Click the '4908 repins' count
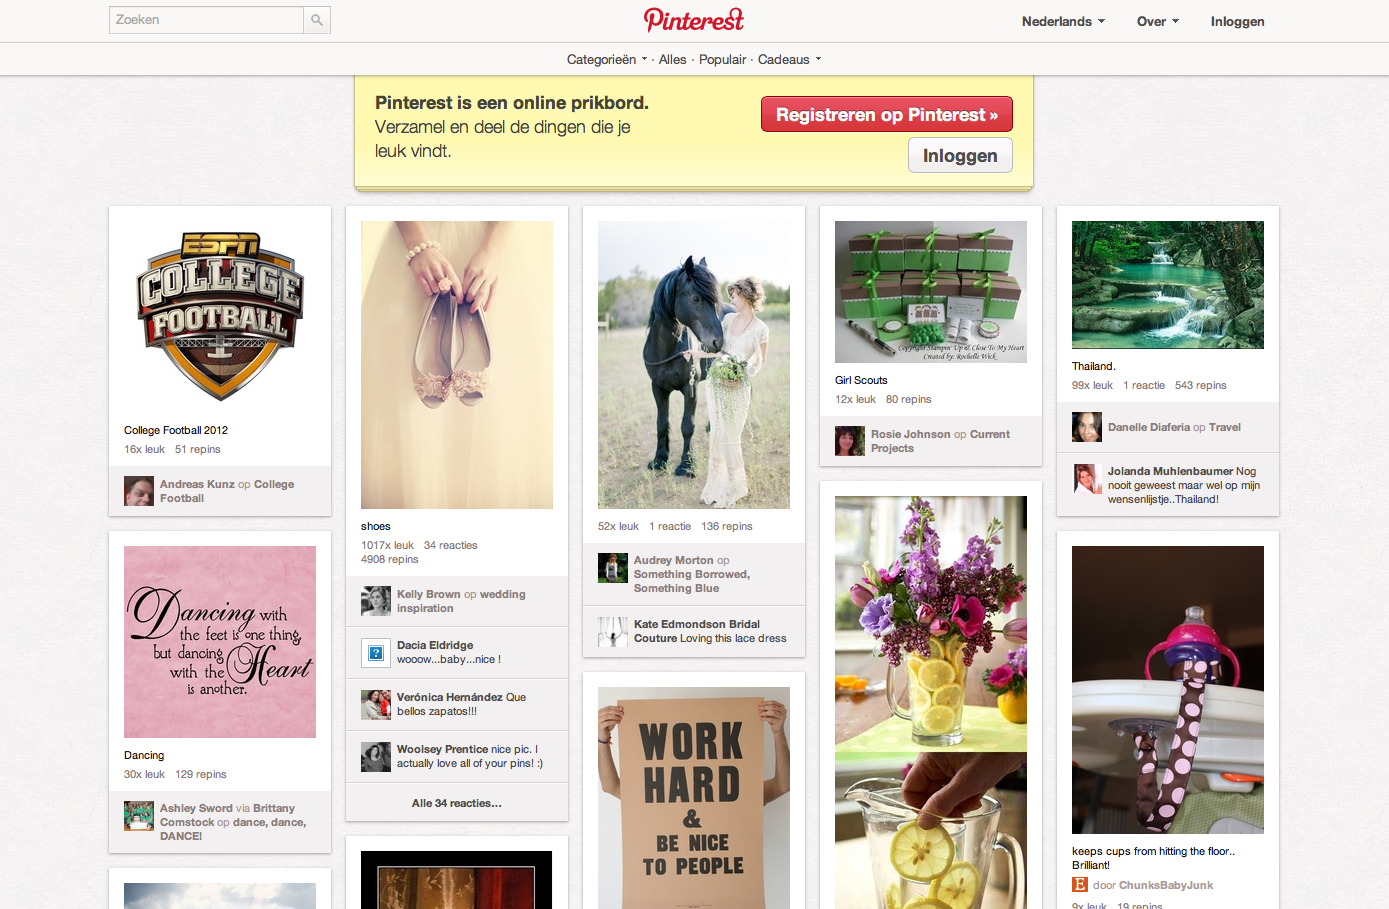 coord(390,559)
